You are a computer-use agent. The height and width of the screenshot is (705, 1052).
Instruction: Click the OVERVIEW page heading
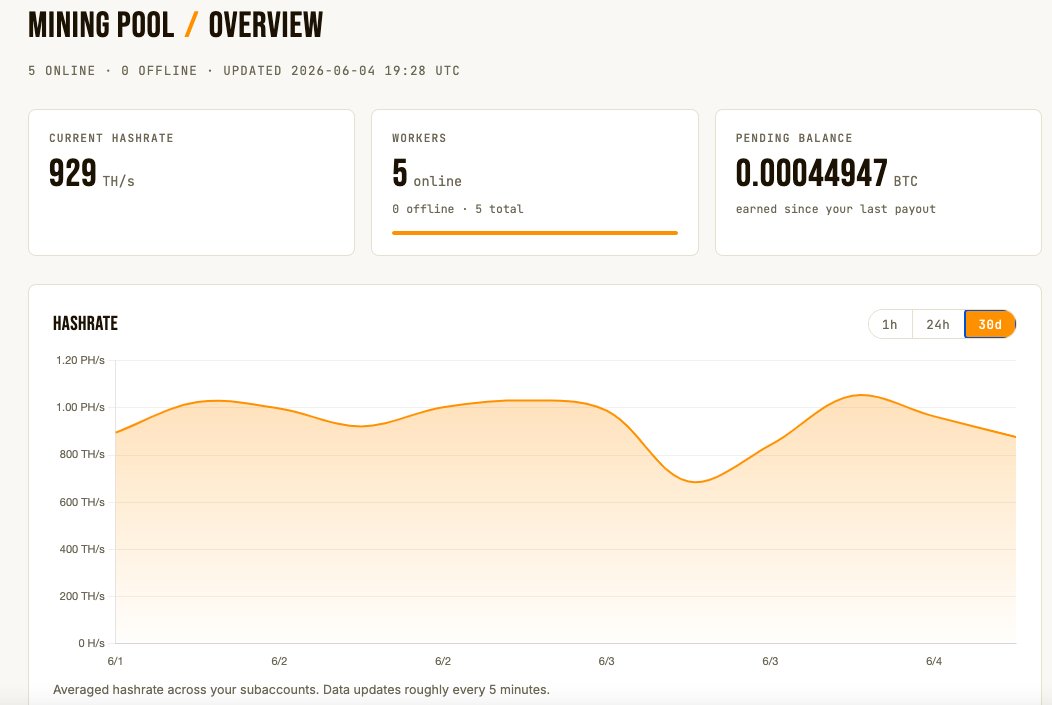pyautogui.click(x=266, y=25)
